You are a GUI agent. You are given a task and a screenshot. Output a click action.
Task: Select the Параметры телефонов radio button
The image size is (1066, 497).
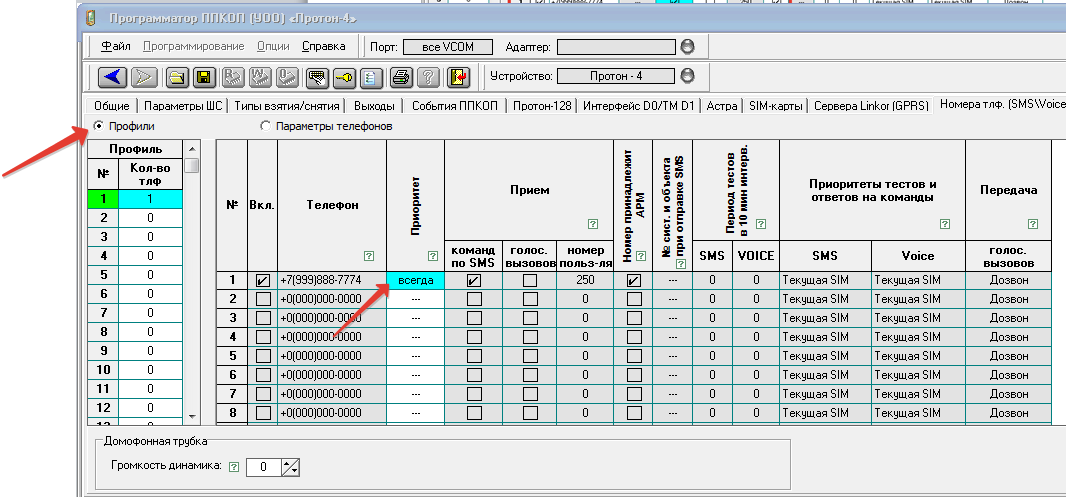point(265,126)
